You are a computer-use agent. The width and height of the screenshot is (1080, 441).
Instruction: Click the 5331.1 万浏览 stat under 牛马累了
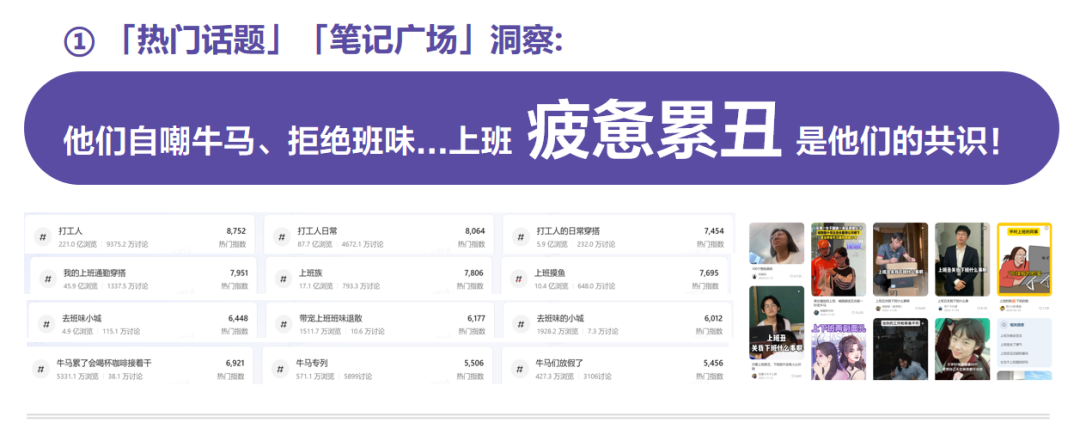point(77,377)
